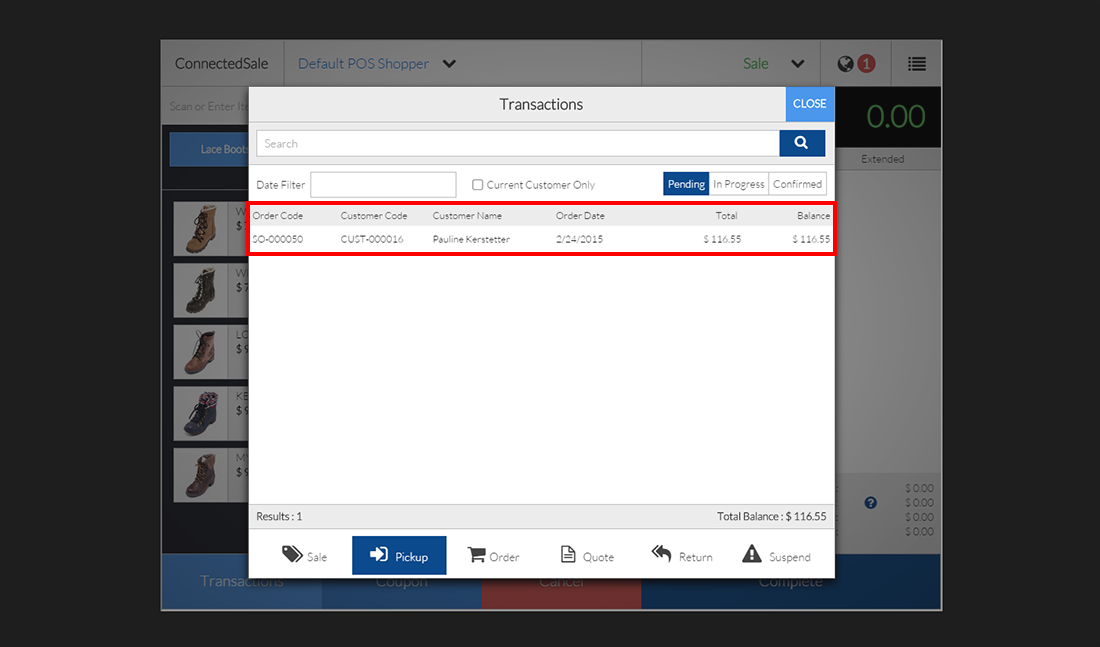This screenshot has height=647, width=1100.
Task: Switch to the Confirmed tab
Action: [x=797, y=184]
